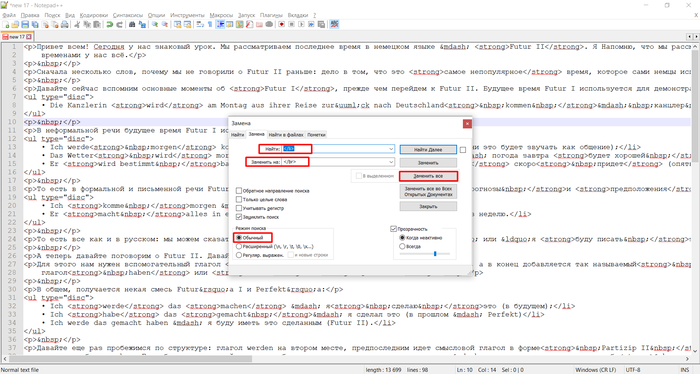Click the Copy toolbar icon
Viewport: 700px width, 374px height.
pyautogui.click(x=87, y=25)
